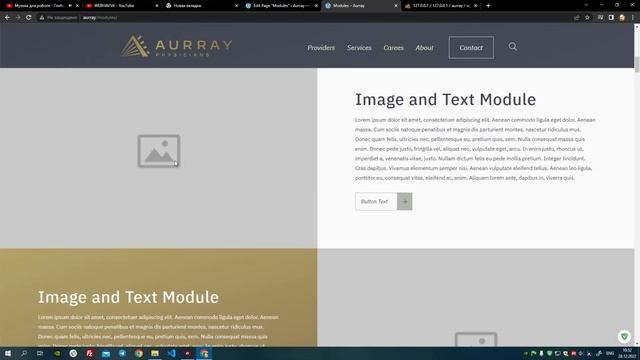
Task: Open Visual Studio Code from the taskbar
Action: pyautogui.click(x=171, y=353)
